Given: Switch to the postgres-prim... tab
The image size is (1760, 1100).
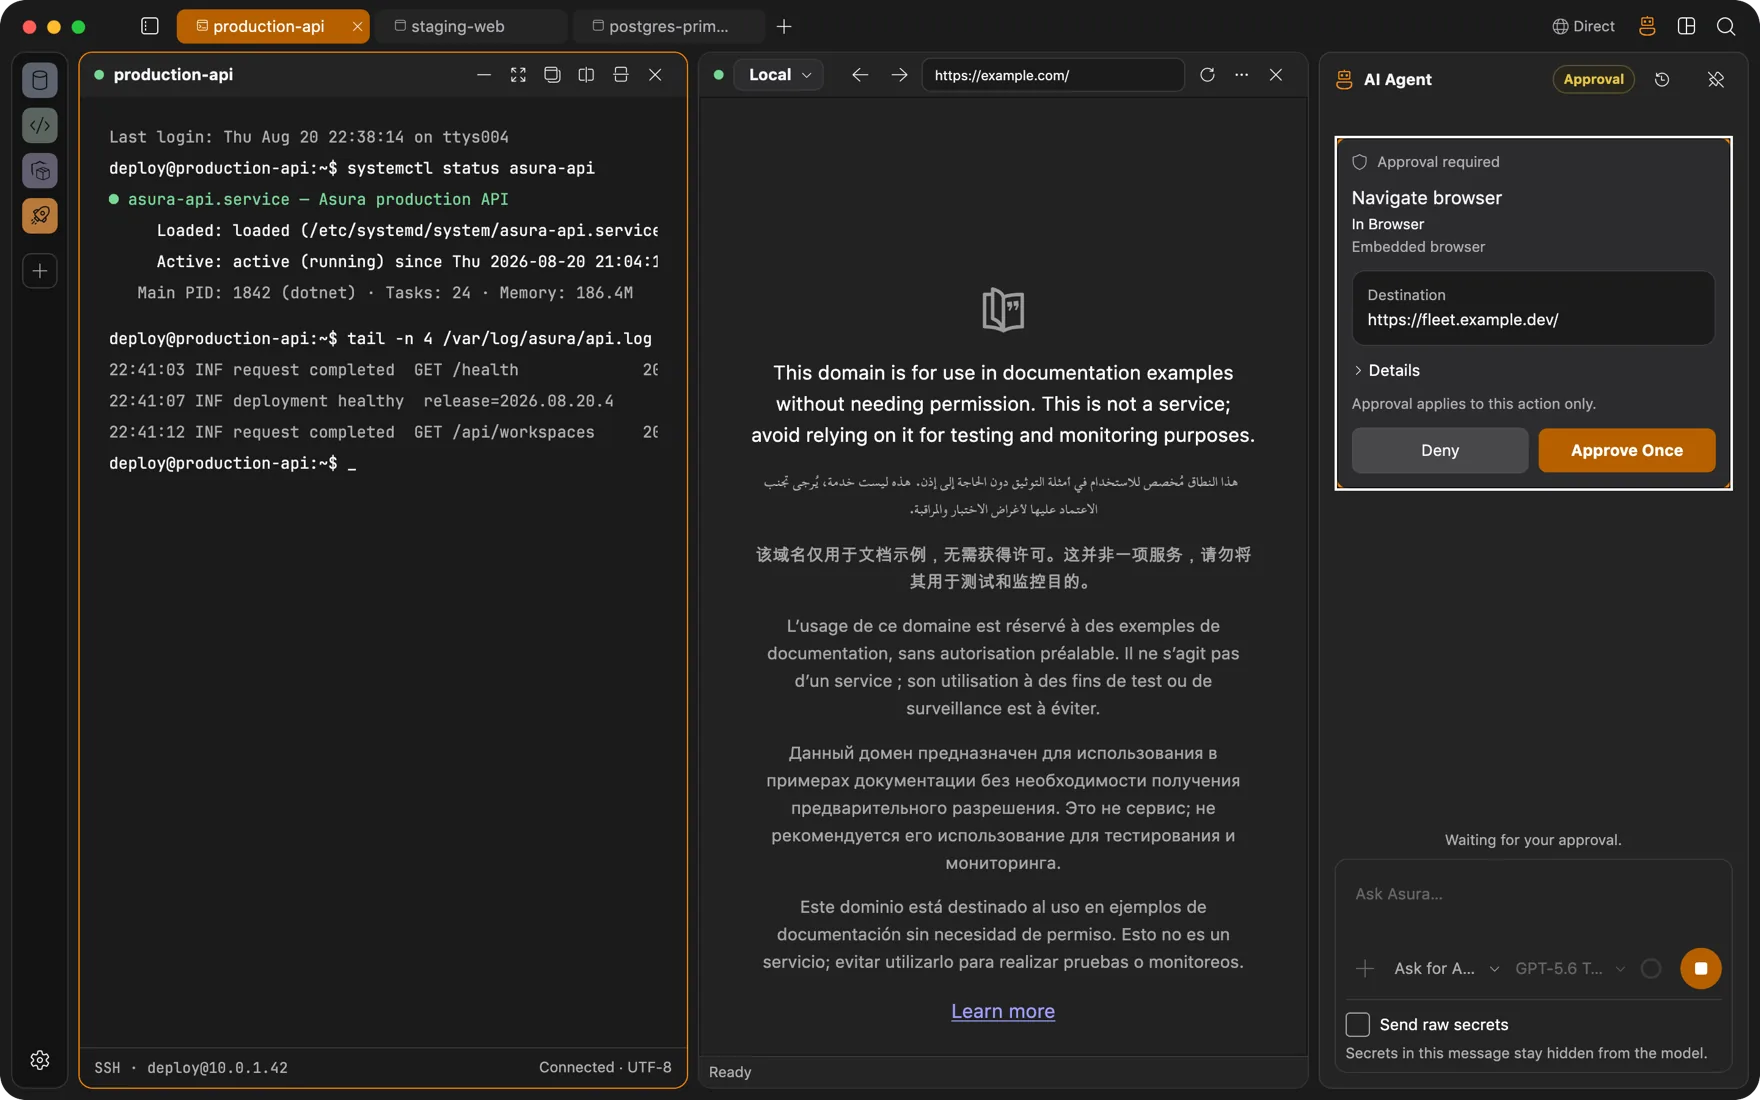Looking at the screenshot, I should 669,26.
